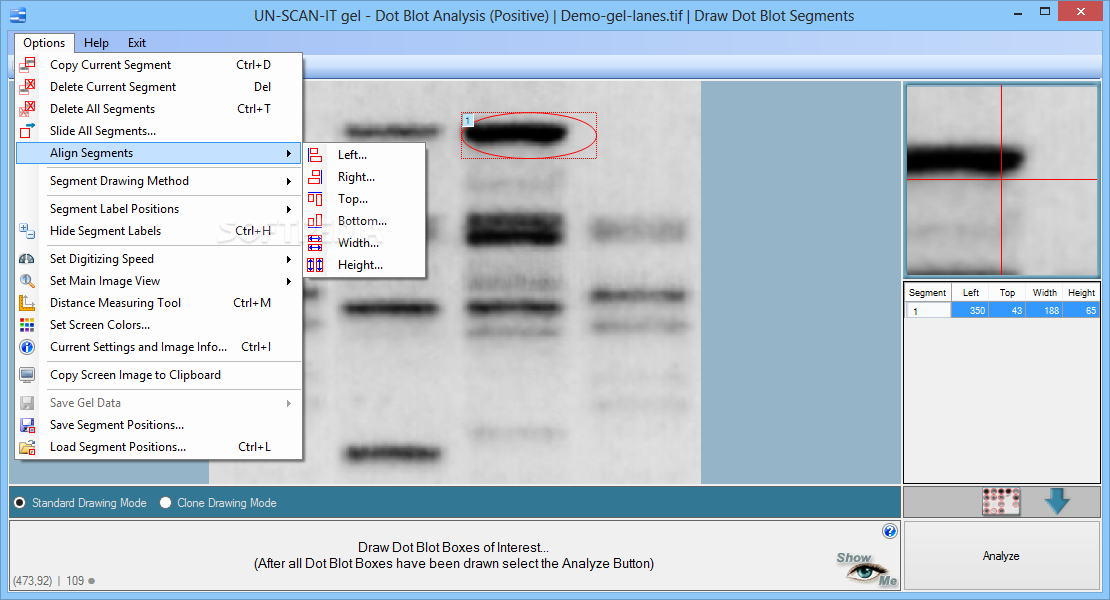Expand the Set Main Image View submenu
1110x600 pixels.
coord(288,281)
